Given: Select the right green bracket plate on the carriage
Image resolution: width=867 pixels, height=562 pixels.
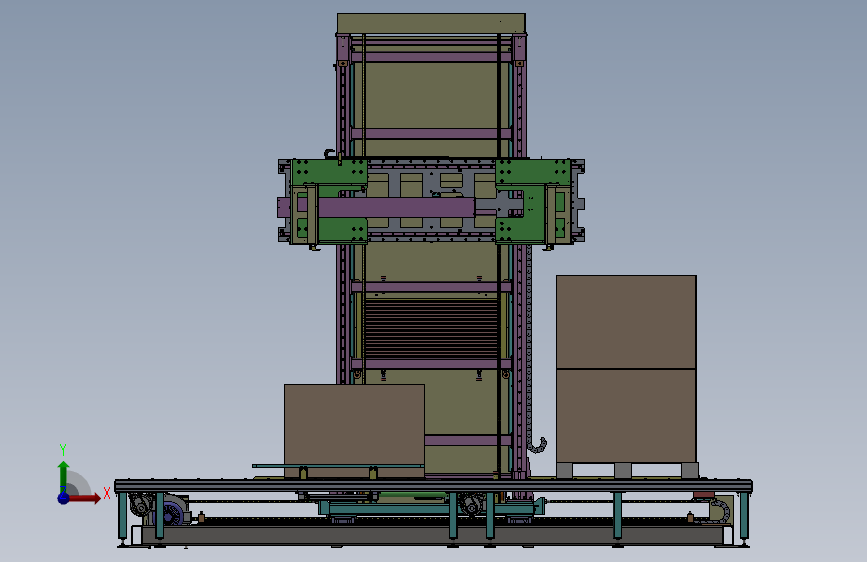Looking at the screenshot, I should [x=533, y=201].
